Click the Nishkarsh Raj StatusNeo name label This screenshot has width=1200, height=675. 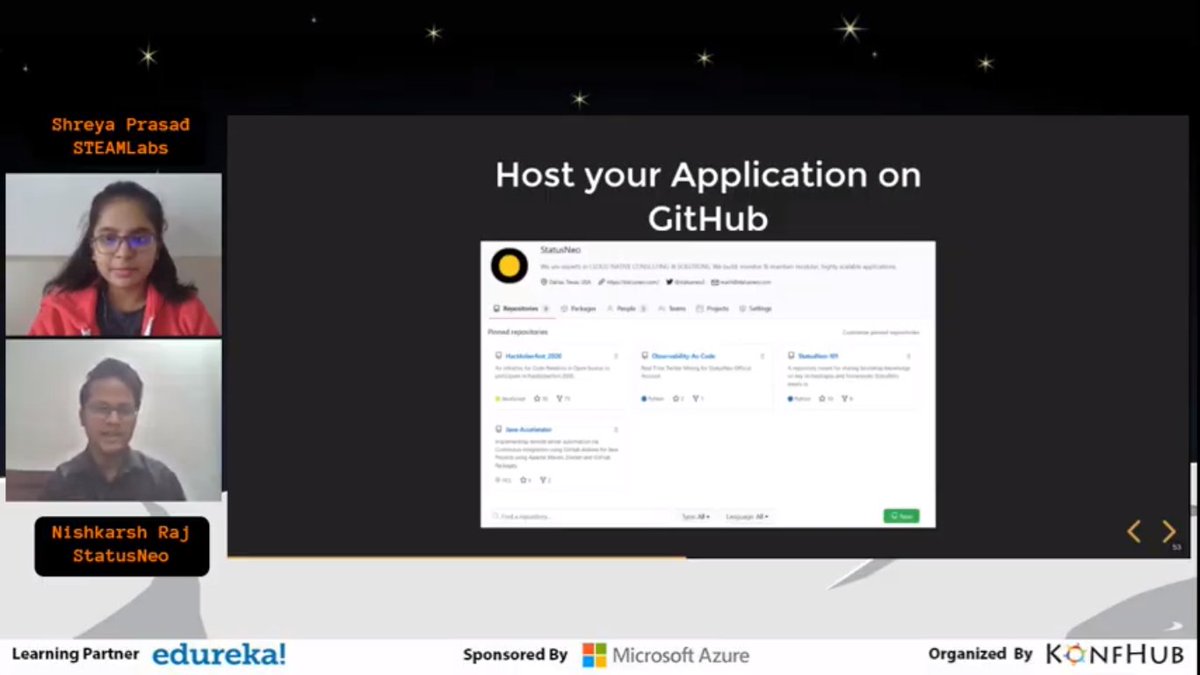(x=121, y=545)
